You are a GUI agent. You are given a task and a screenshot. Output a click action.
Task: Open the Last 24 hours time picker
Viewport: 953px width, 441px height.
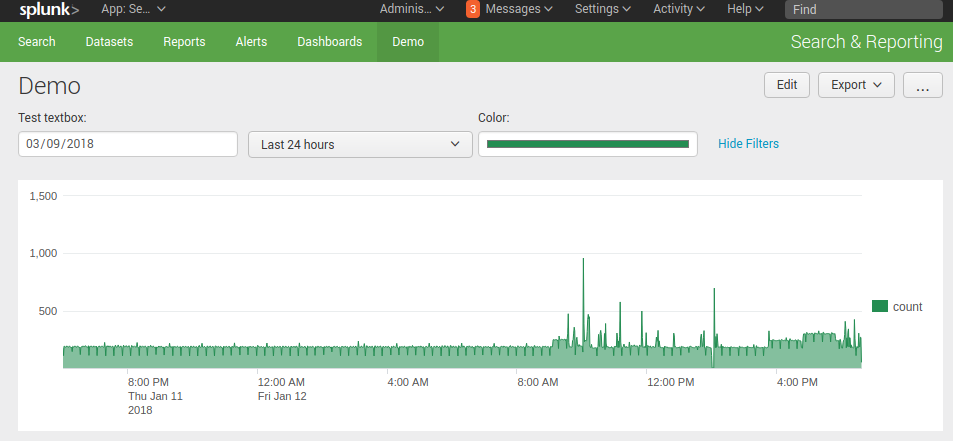(360, 145)
